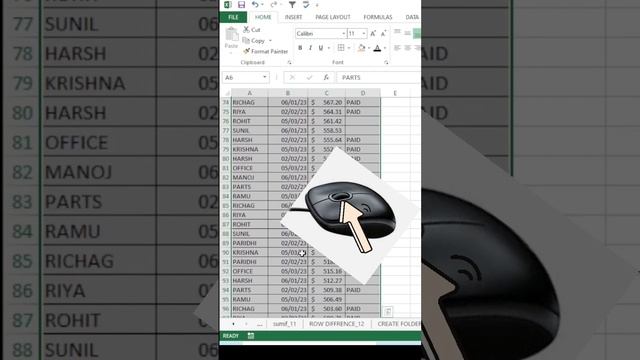Click the Cut scissors button
This screenshot has width=640, height=360.
click(251, 30)
